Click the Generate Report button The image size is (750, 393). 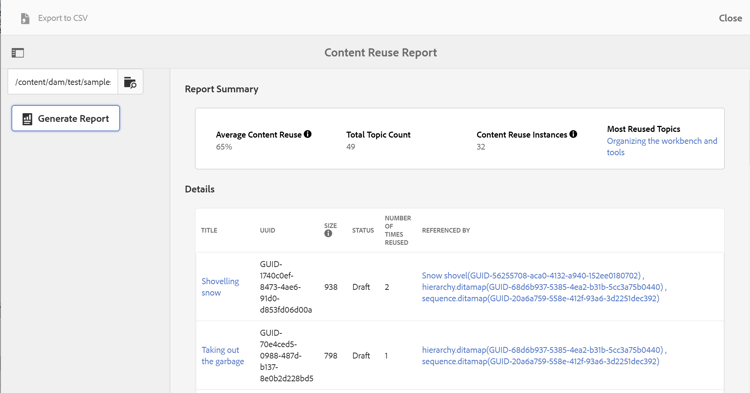pos(66,119)
